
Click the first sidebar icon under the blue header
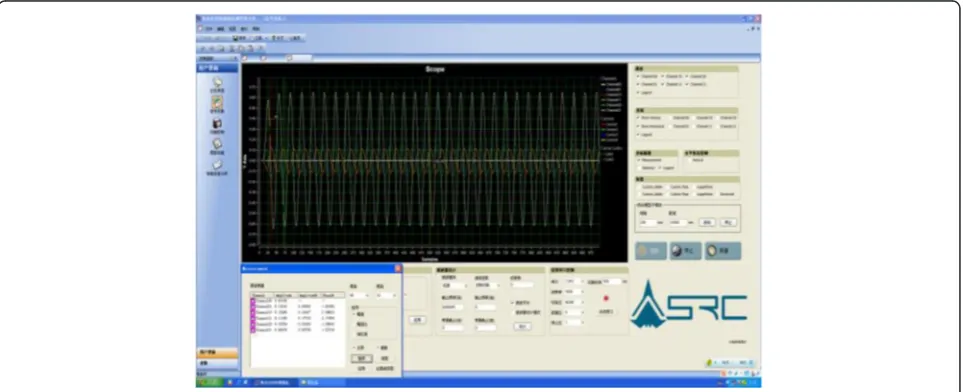click(x=217, y=81)
